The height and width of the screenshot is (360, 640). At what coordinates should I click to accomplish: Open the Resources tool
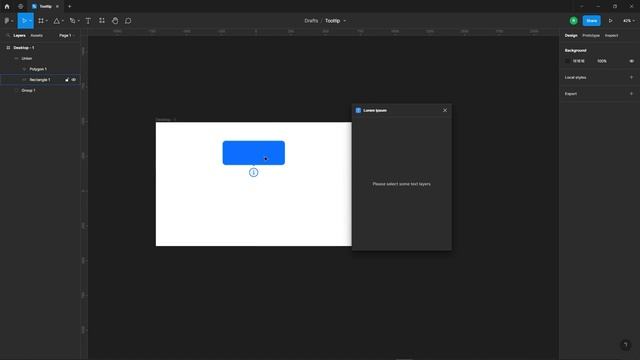(102, 20)
